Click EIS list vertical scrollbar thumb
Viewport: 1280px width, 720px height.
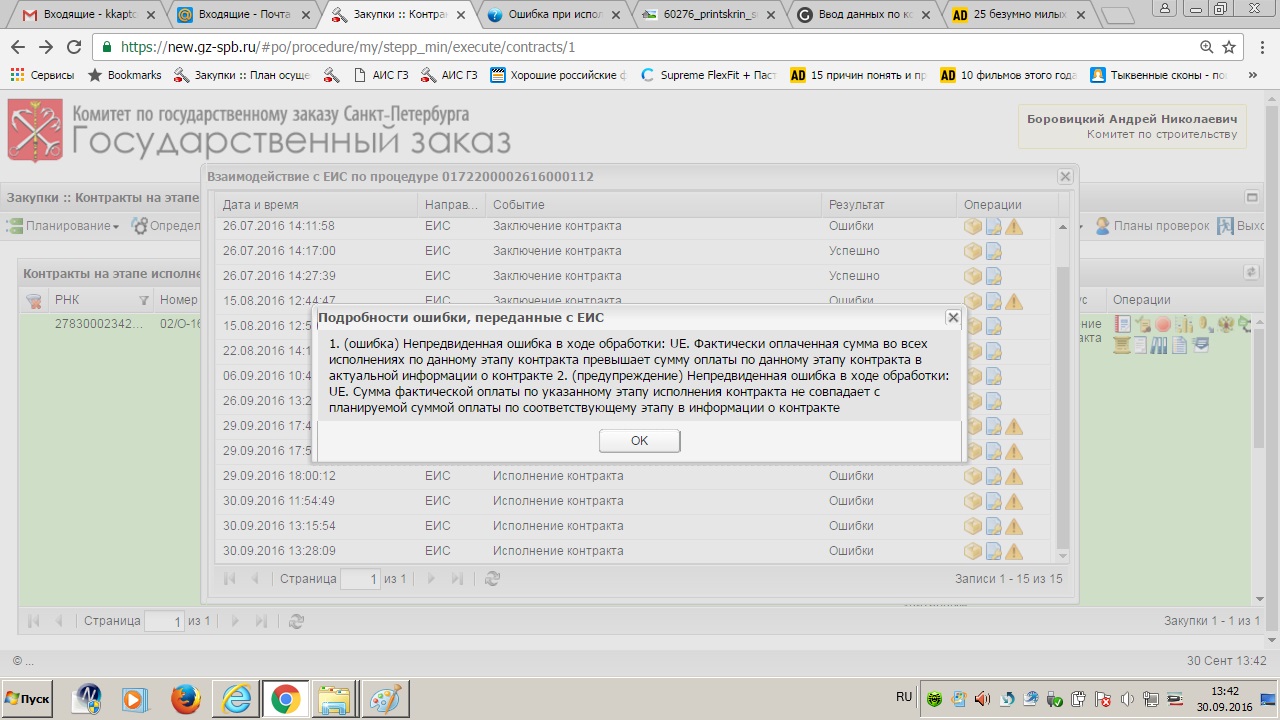coord(1063,408)
